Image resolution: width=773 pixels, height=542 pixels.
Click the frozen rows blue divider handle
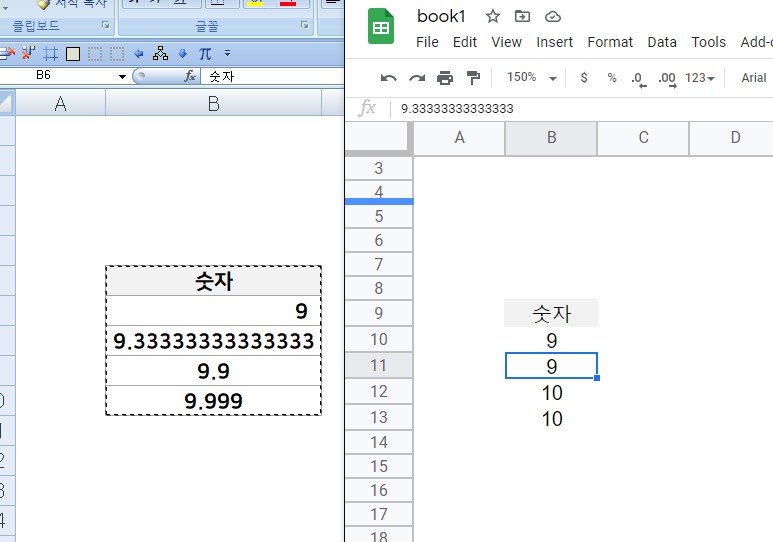click(379, 201)
